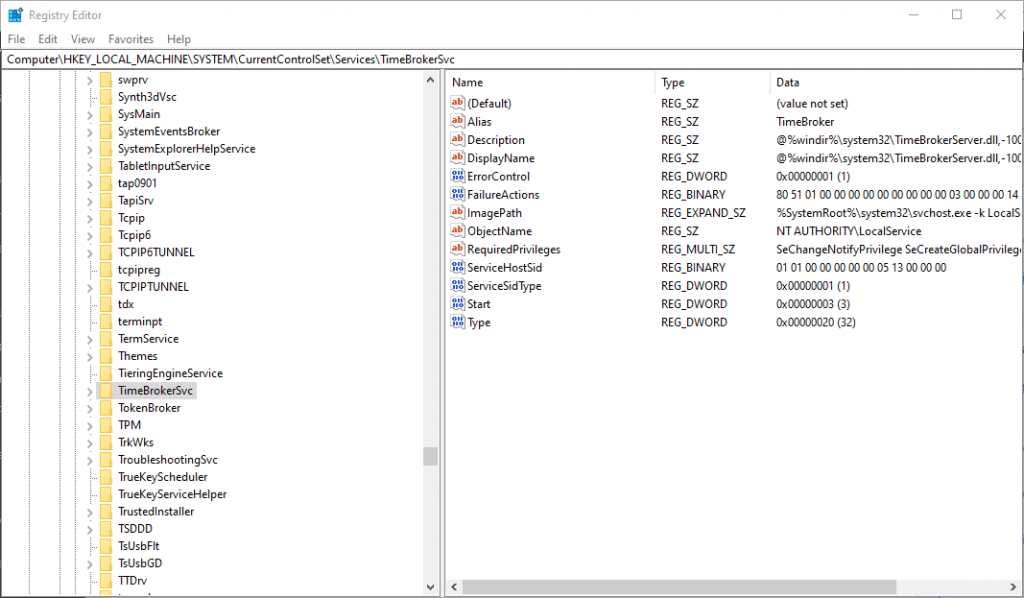Viewport: 1024px width, 598px height.
Task: Click the binary icon next to ServiceHostSid
Action: click(x=457, y=267)
